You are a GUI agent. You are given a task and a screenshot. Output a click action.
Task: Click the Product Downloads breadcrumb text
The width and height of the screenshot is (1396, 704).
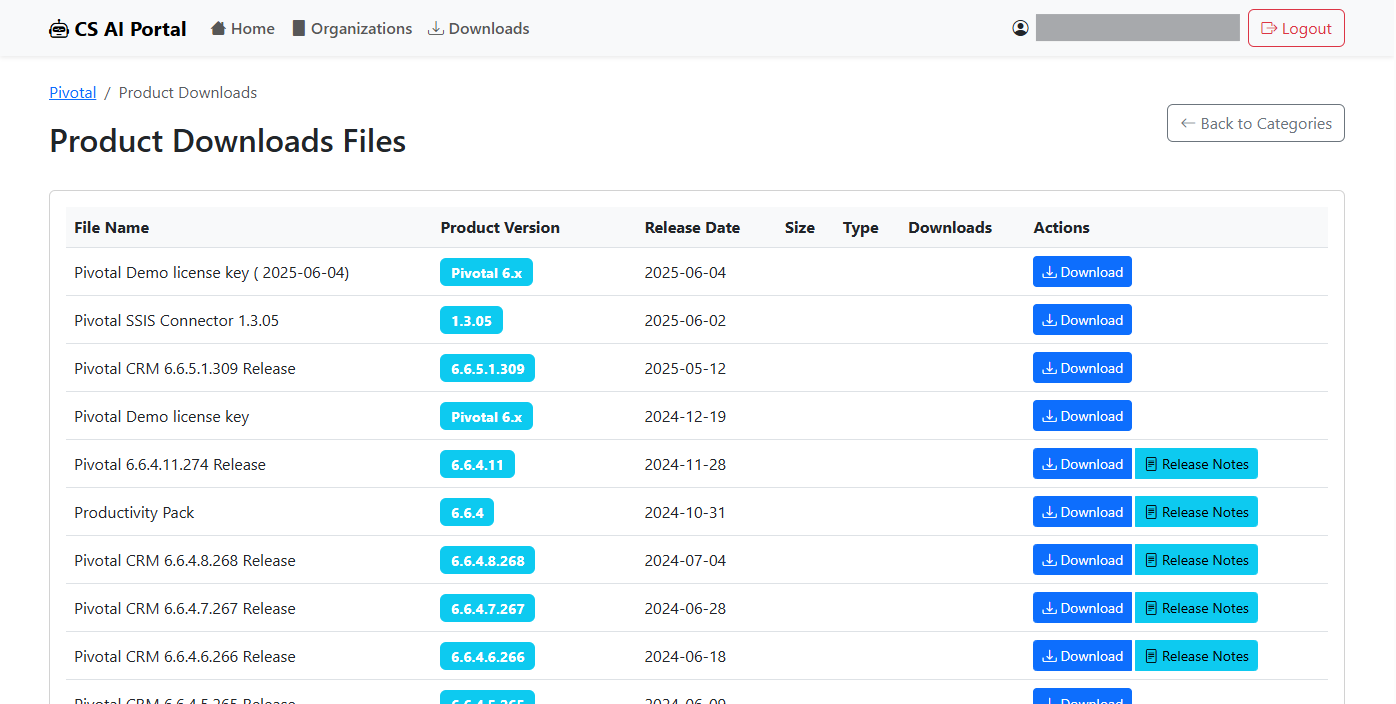click(x=188, y=93)
